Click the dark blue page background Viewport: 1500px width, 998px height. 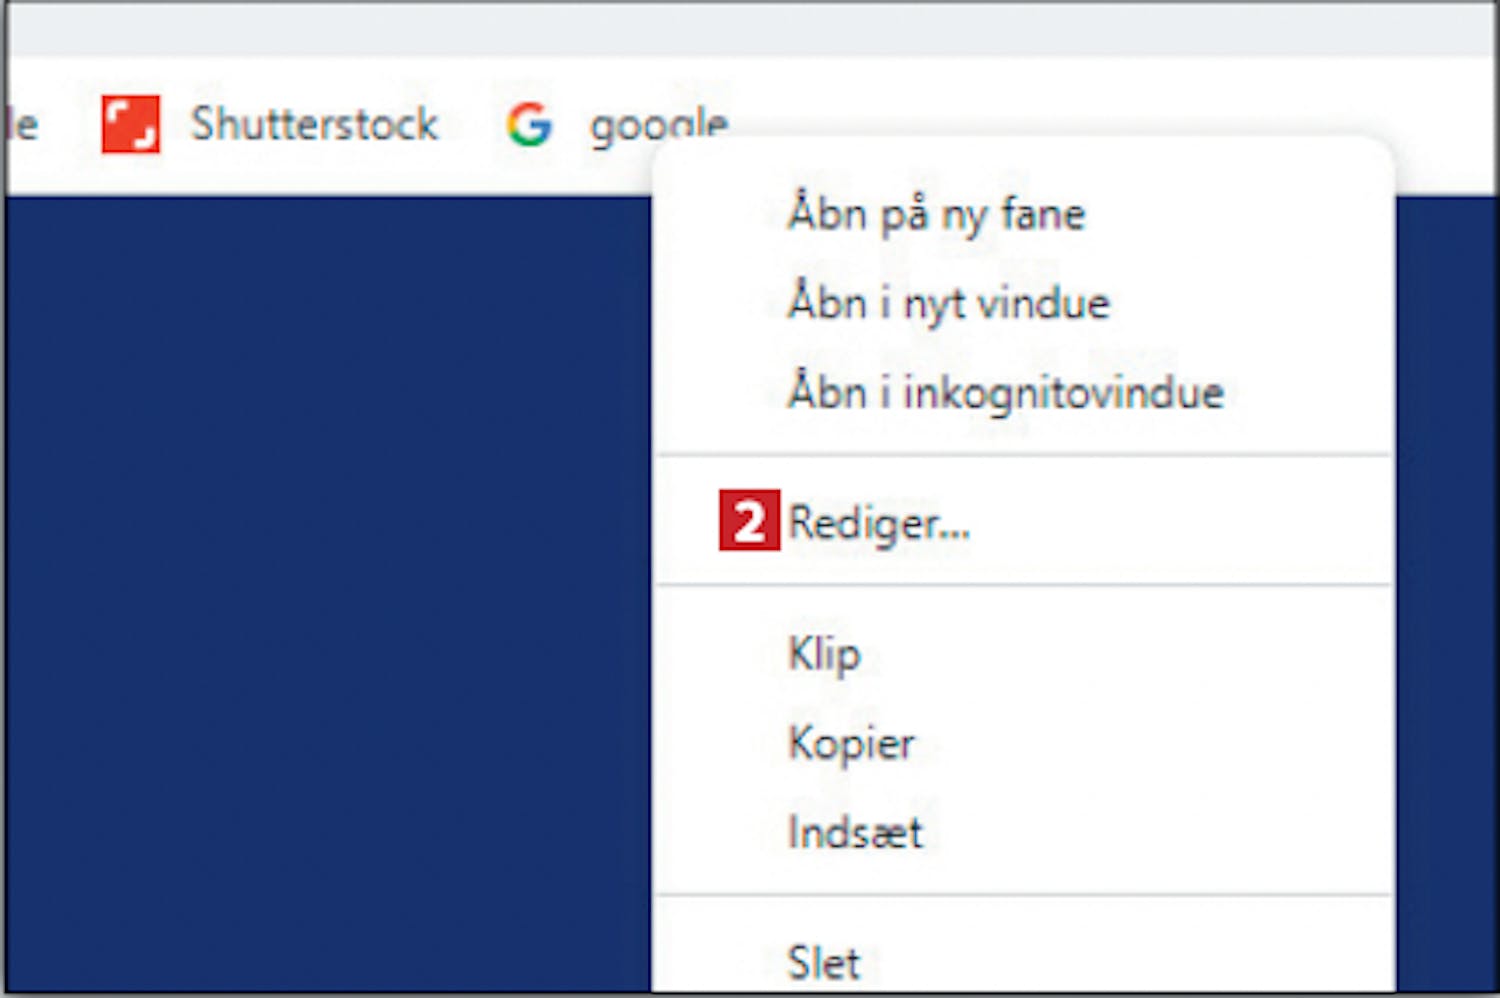(320, 600)
